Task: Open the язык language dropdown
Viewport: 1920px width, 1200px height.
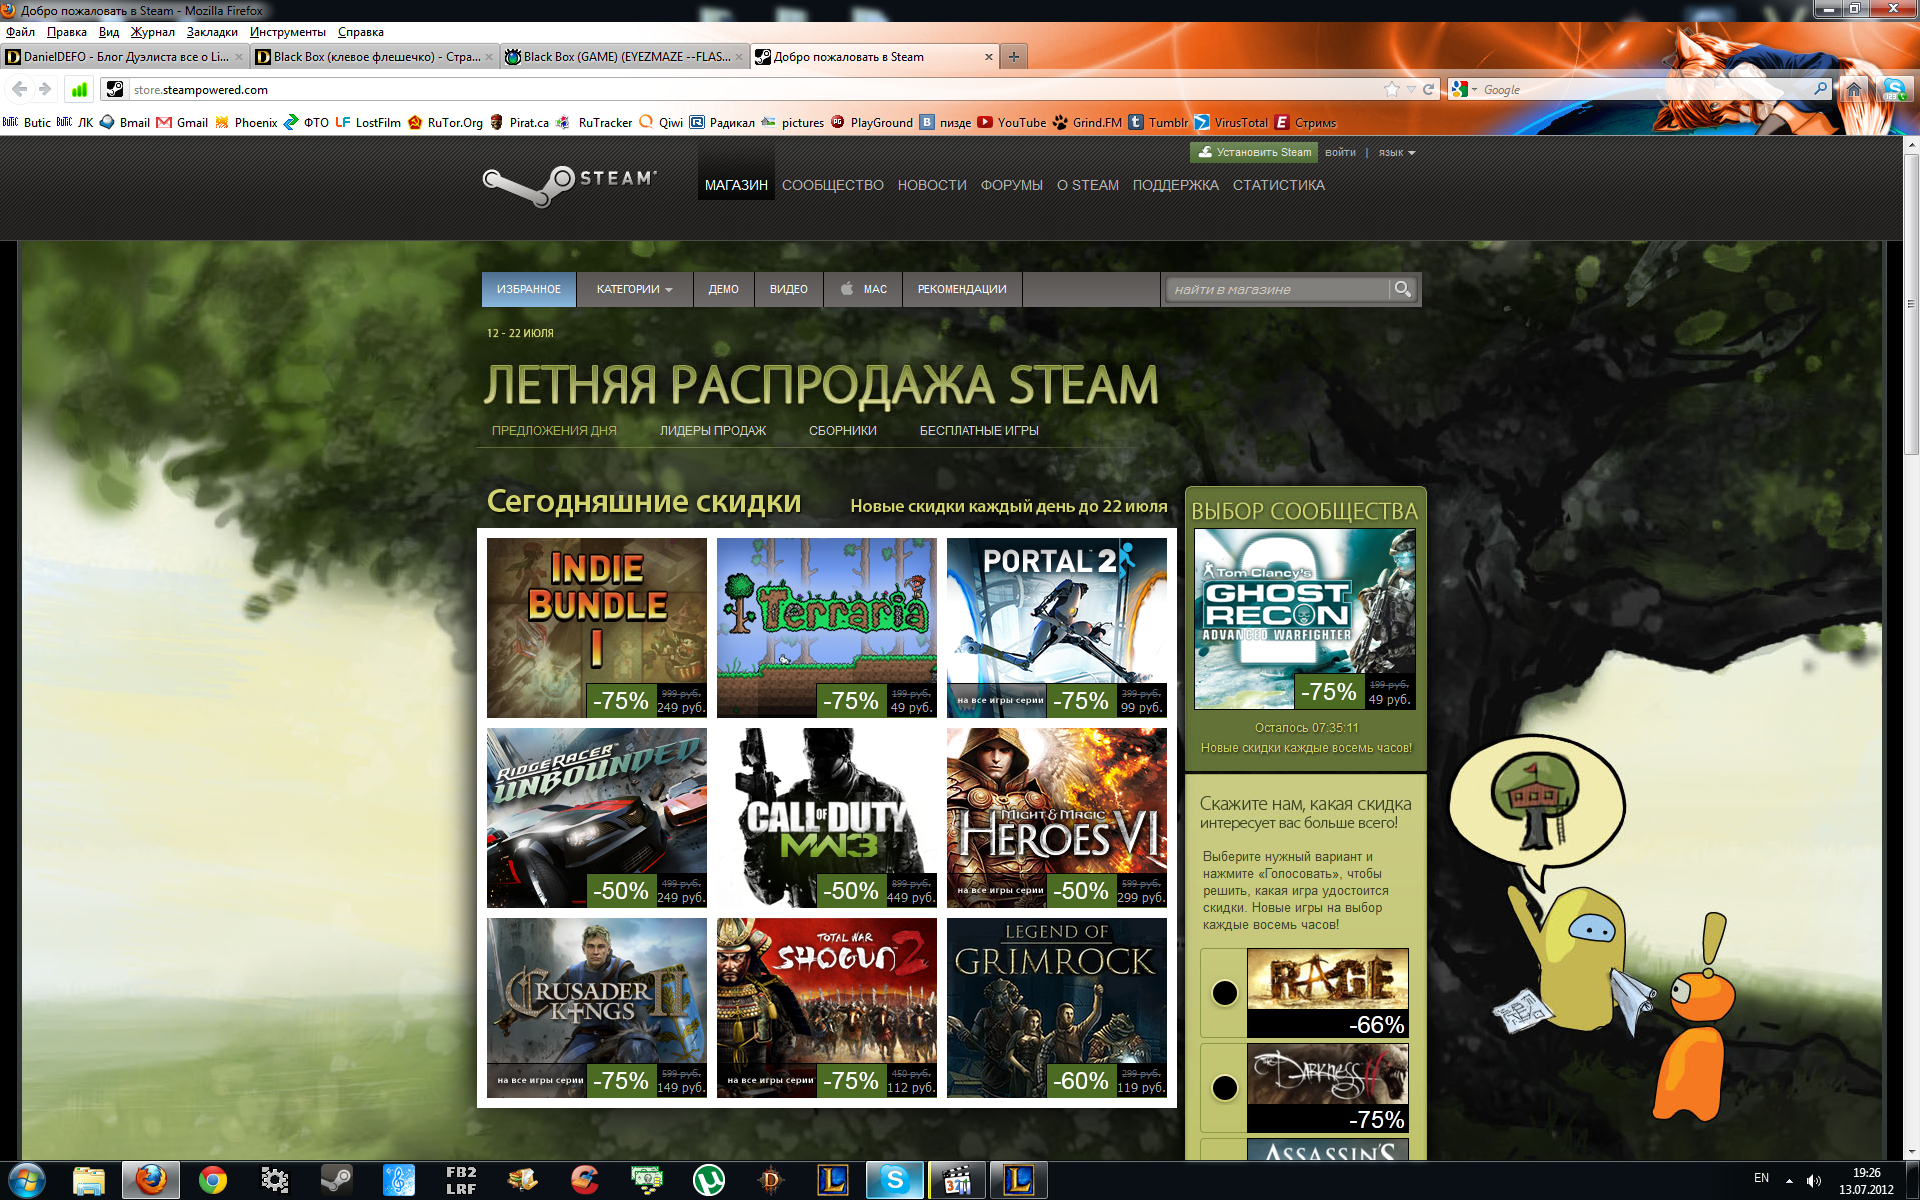Action: point(1397,152)
